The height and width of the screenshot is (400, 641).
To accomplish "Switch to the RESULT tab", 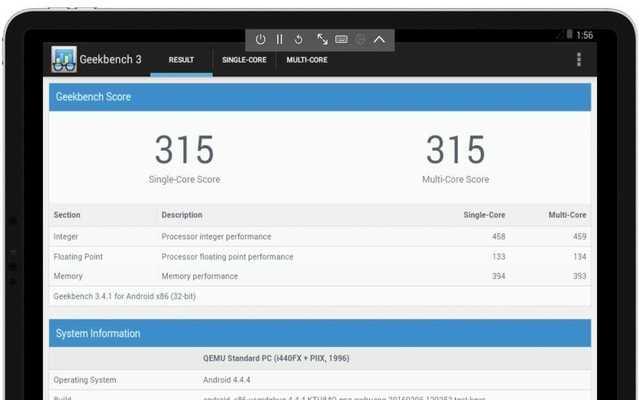I will [181, 60].
